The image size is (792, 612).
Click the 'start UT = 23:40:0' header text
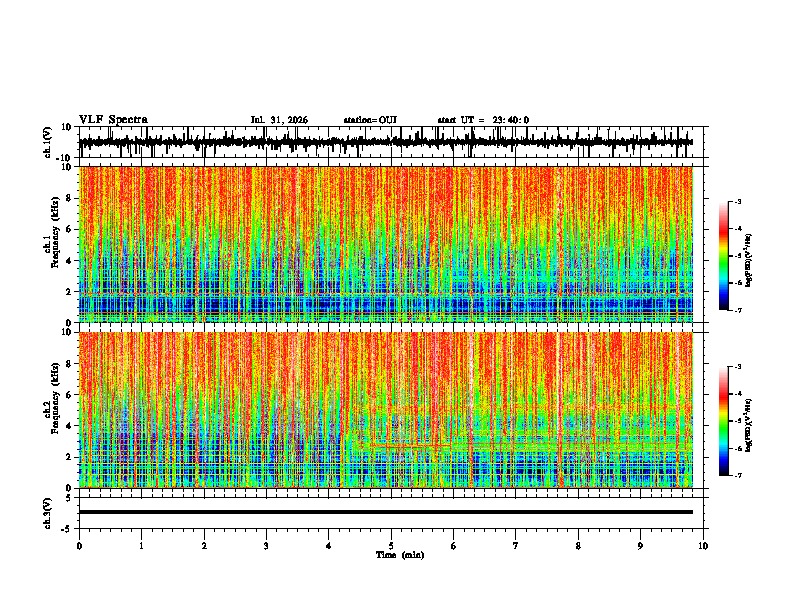point(483,120)
